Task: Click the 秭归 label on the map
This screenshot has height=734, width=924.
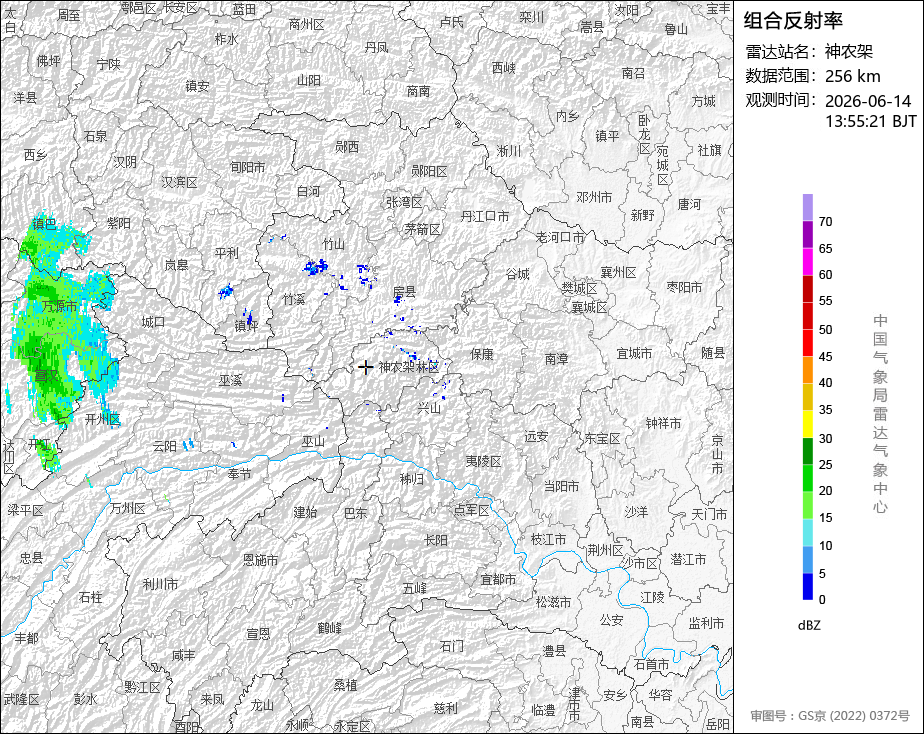Action: (x=412, y=480)
